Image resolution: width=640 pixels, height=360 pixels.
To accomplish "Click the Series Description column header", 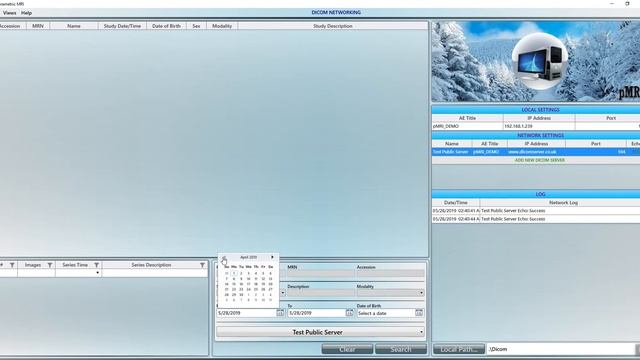I will [x=151, y=265].
